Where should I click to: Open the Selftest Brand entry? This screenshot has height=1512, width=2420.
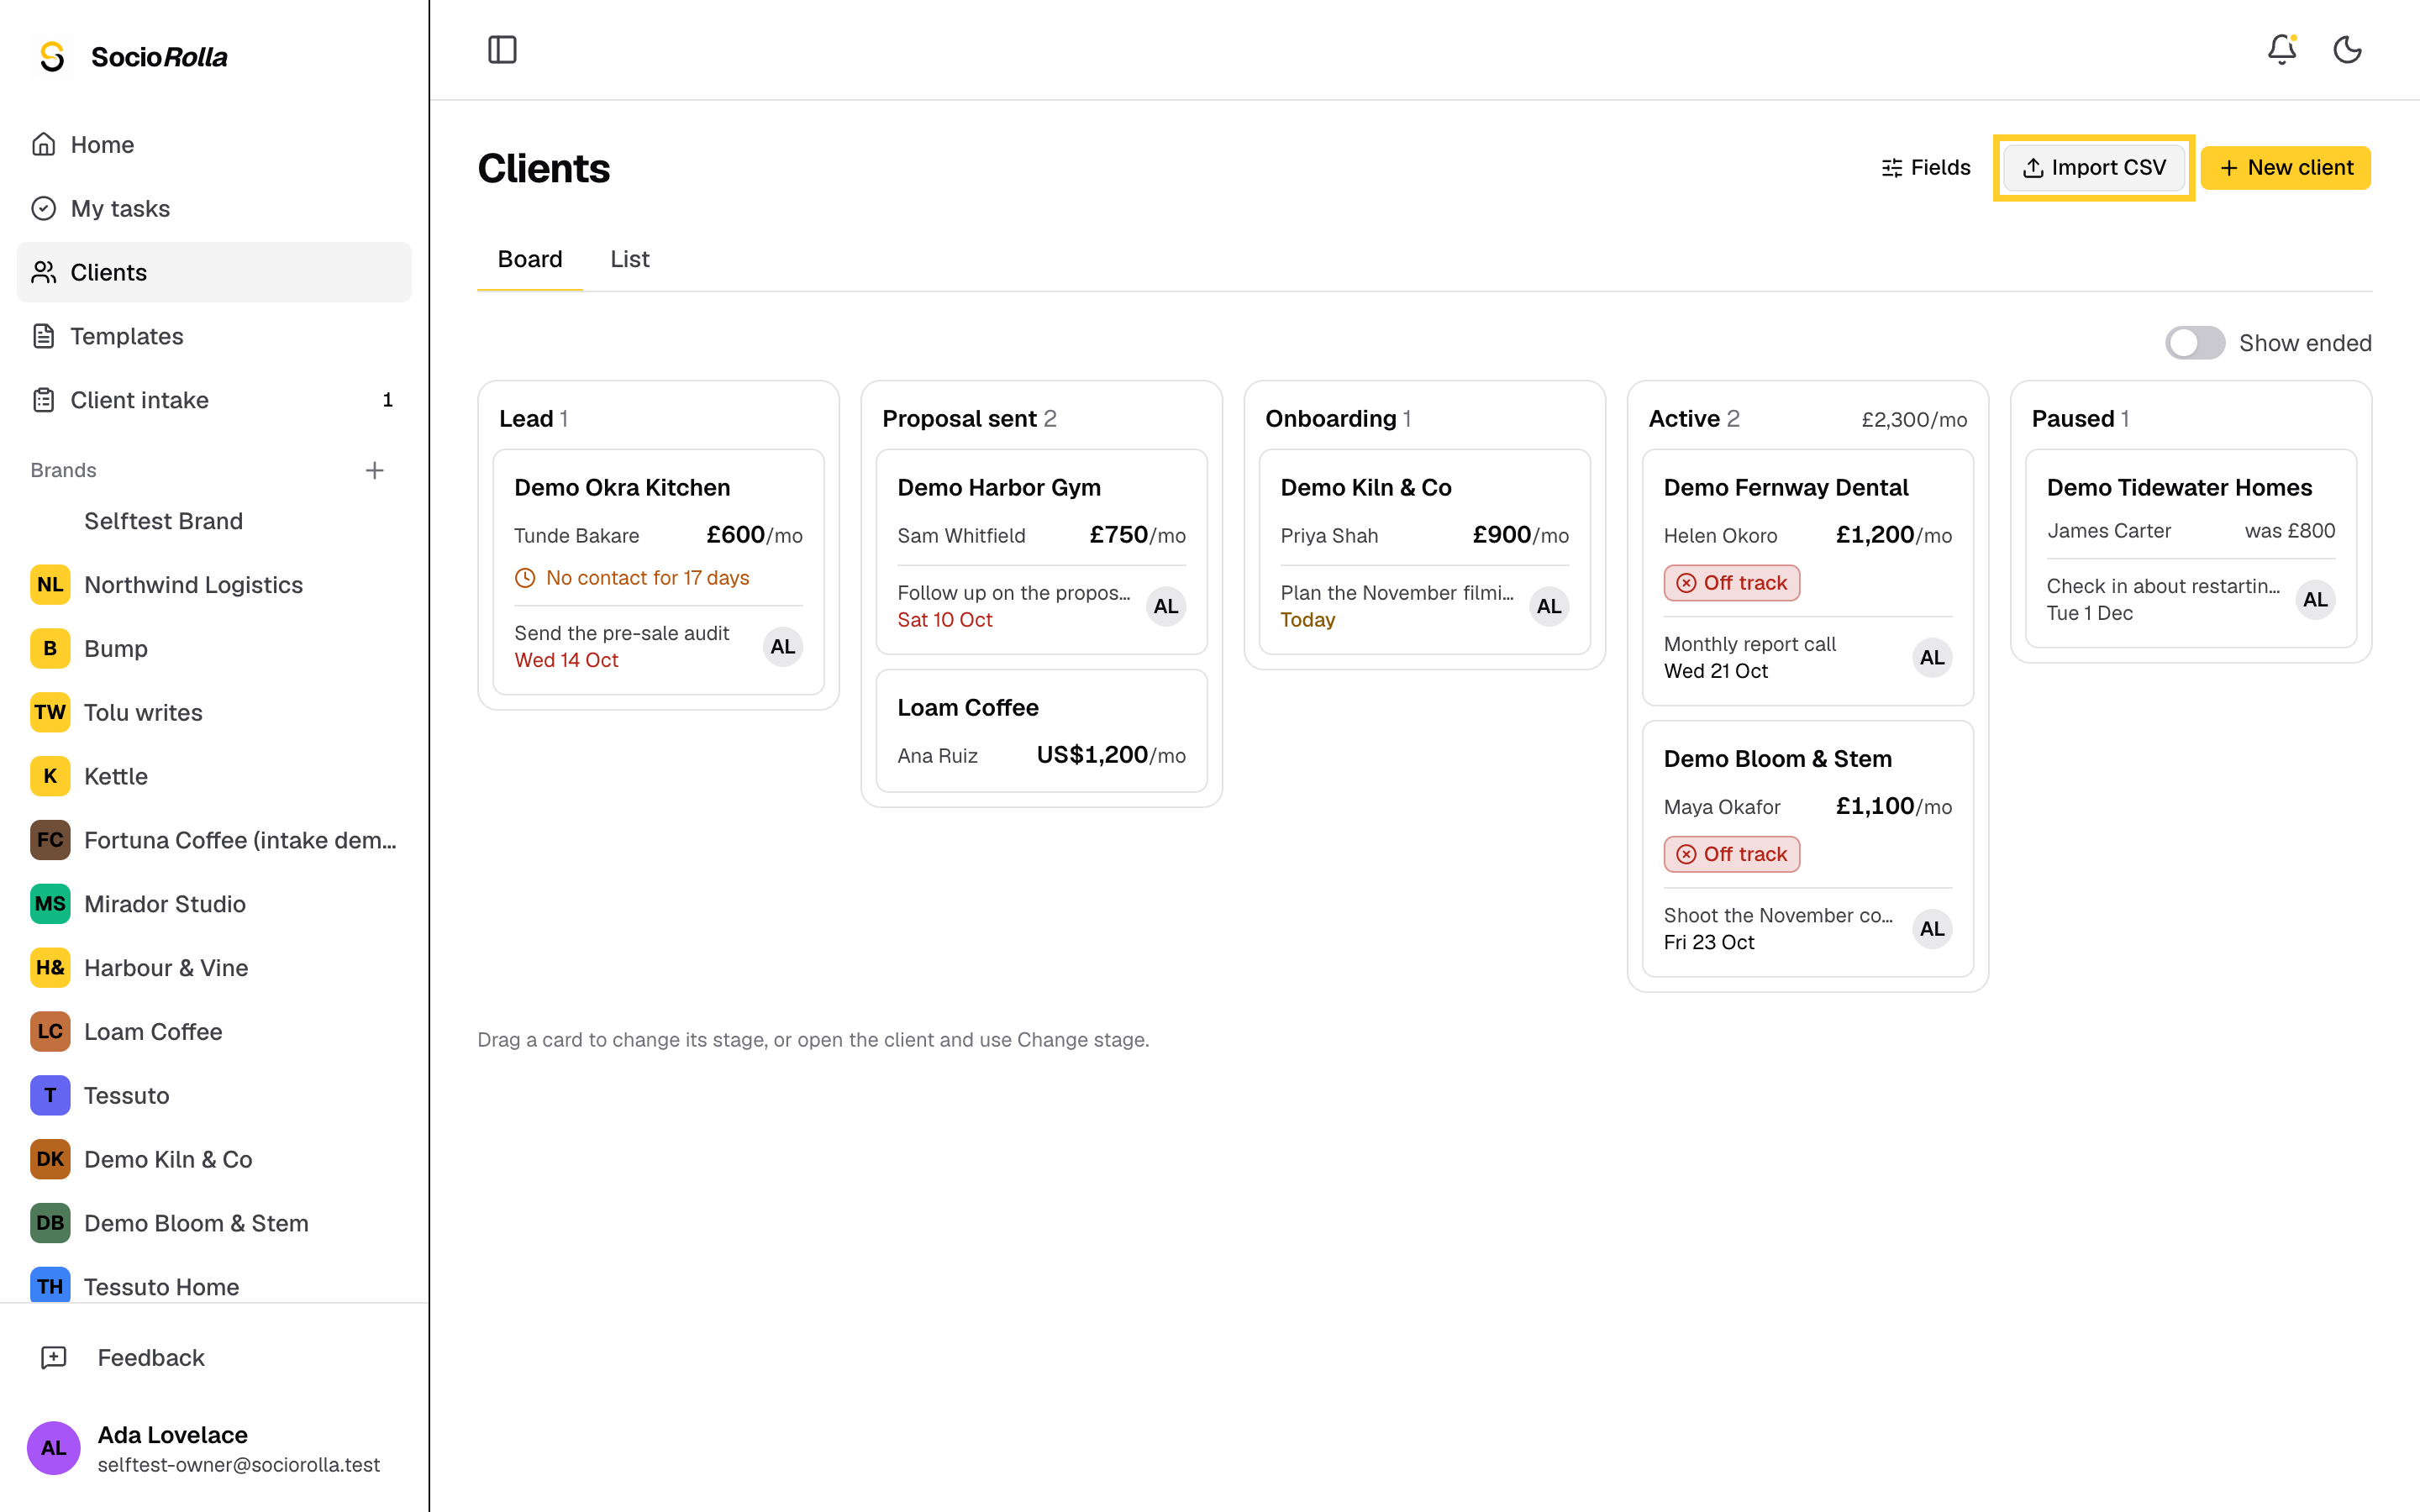pos(214,521)
